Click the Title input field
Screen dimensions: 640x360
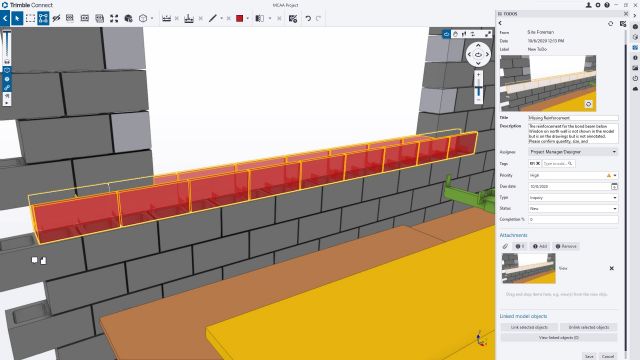tap(573, 118)
